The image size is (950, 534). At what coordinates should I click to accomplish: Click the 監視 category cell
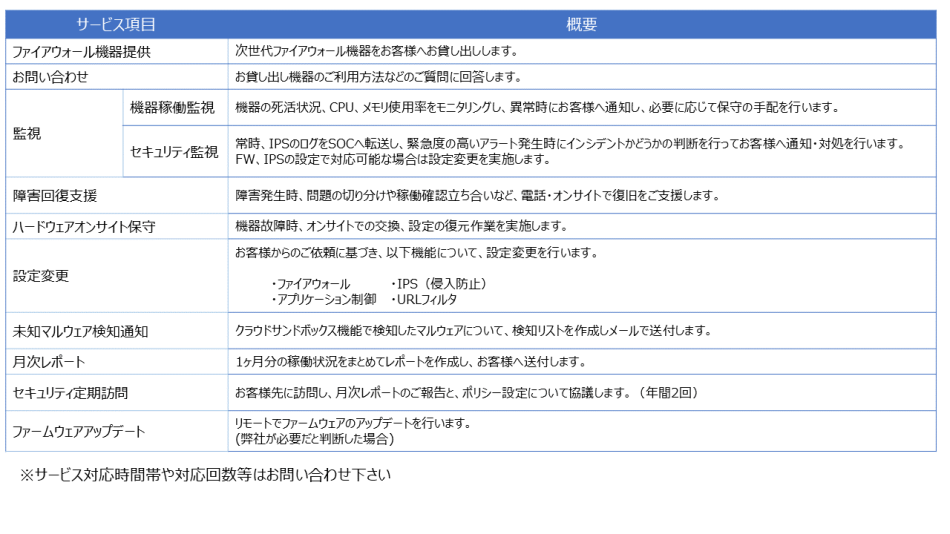tap(64, 133)
